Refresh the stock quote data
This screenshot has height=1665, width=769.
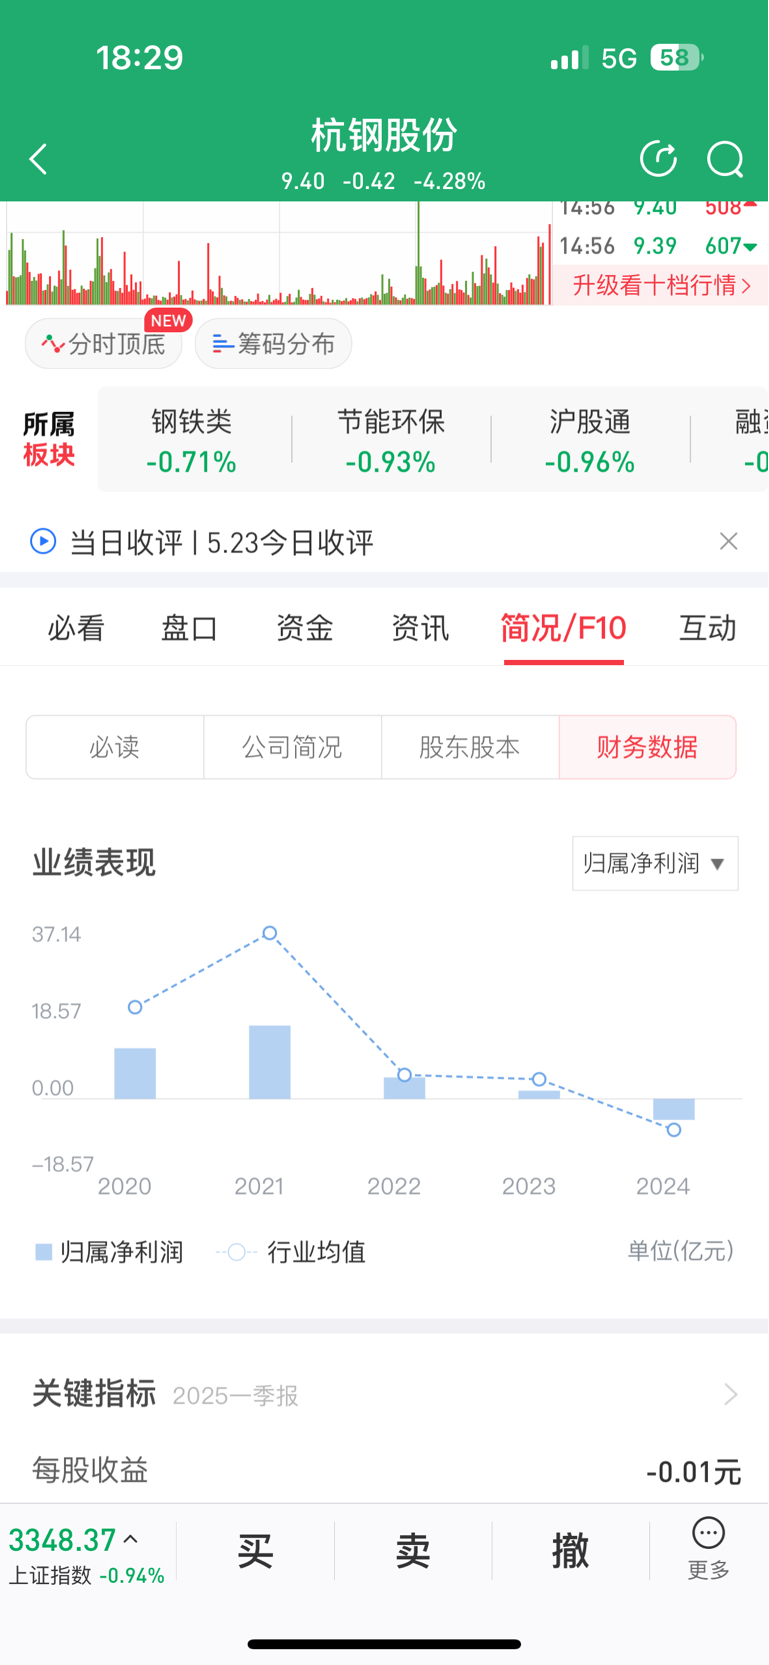point(658,159)
